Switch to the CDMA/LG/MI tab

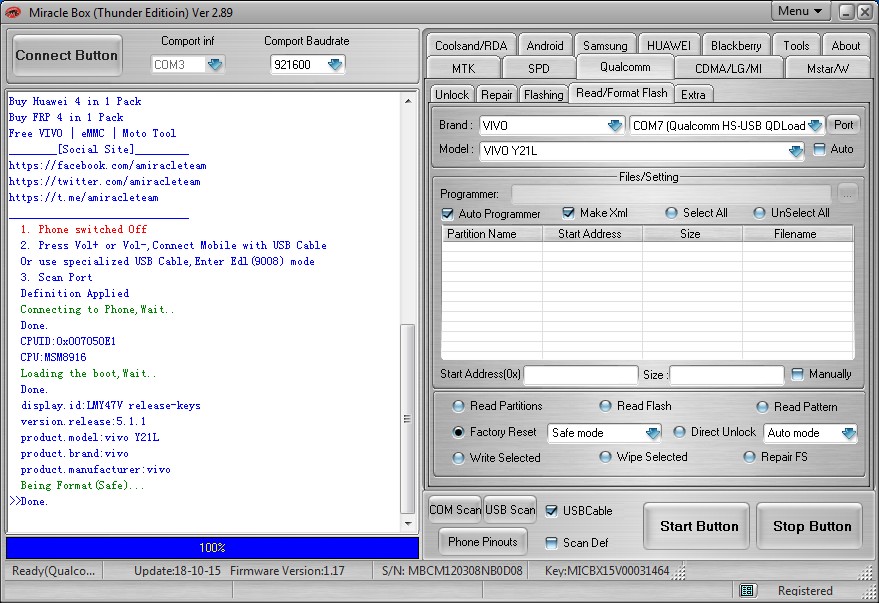(x=728, y=68)
